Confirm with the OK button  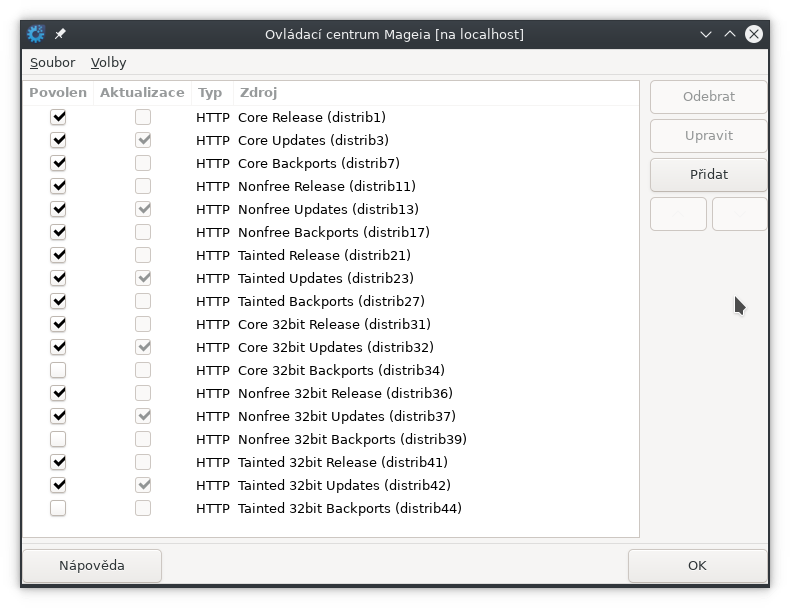[x=697, y=566]
